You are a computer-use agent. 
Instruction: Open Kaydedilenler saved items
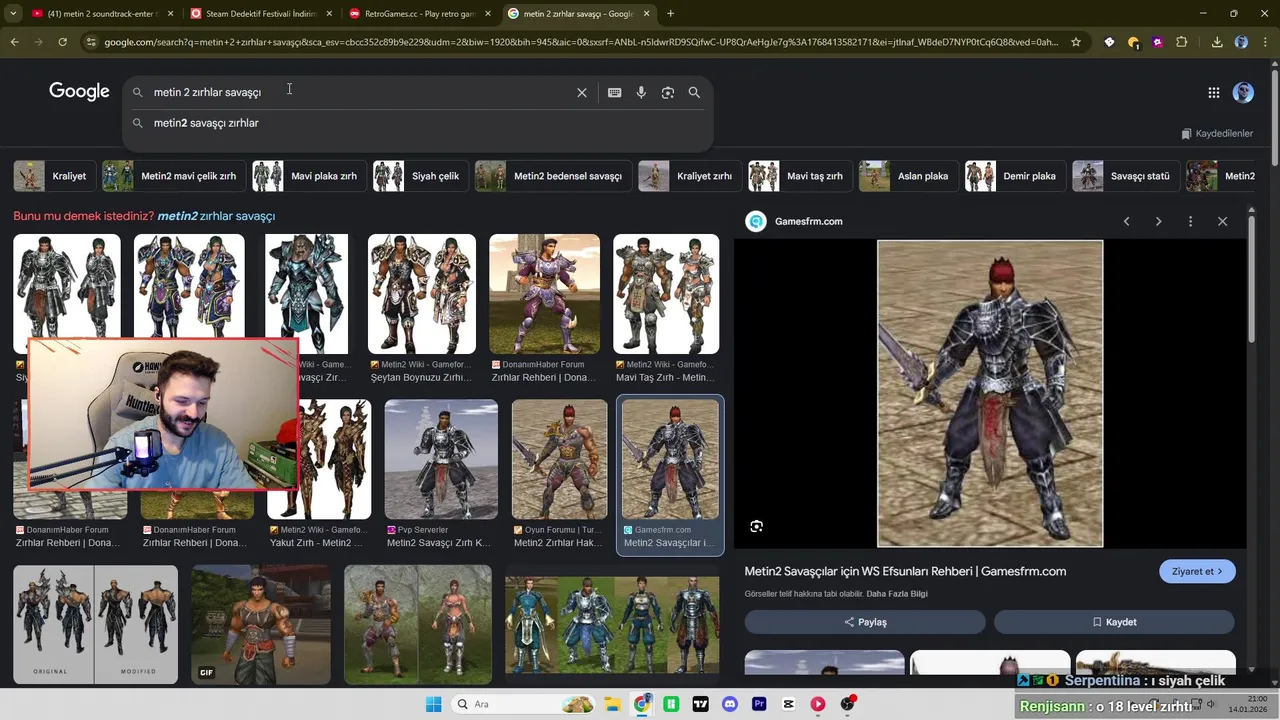[1216, 133]
